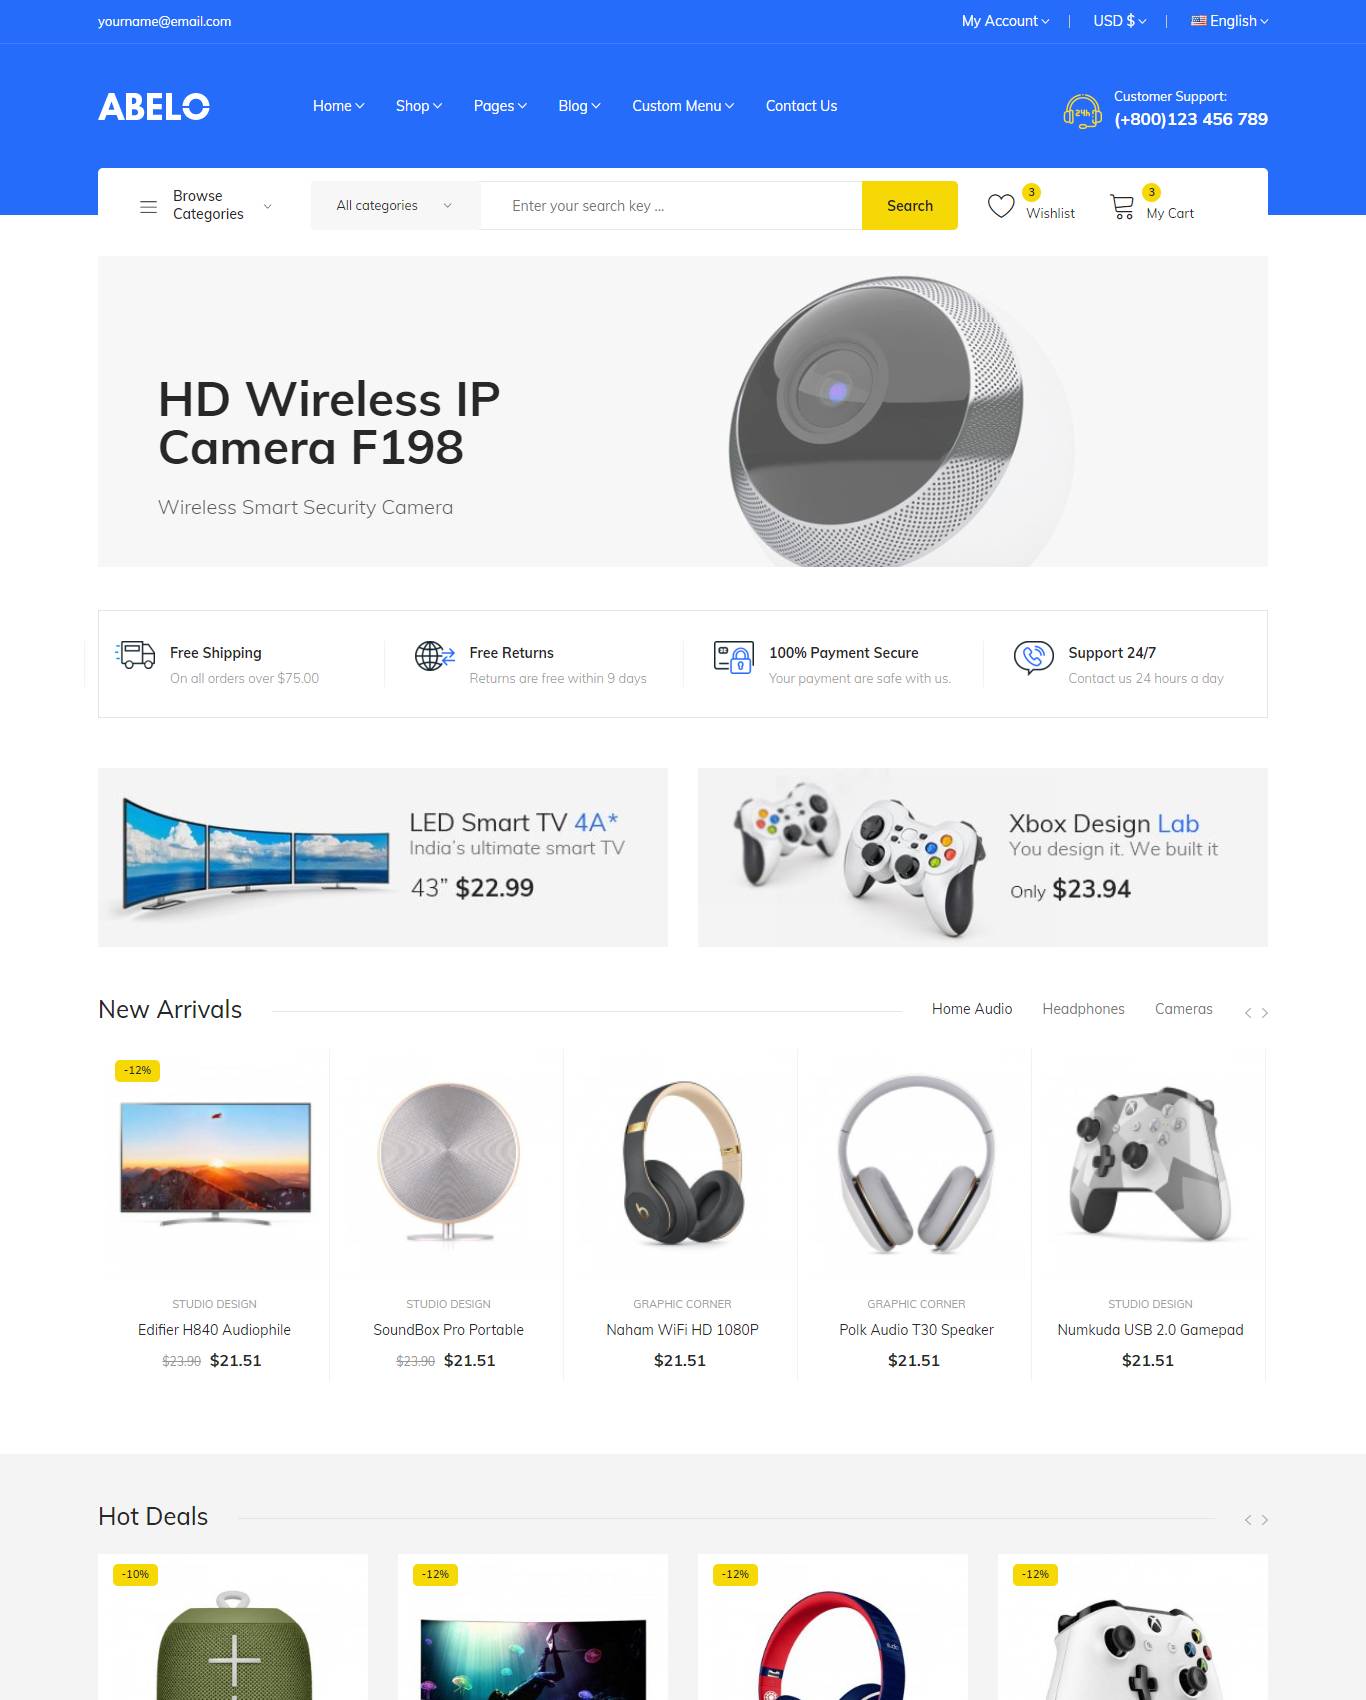Expand the All categories dropdown
1366x1700 pixels.
coord(395,205)
